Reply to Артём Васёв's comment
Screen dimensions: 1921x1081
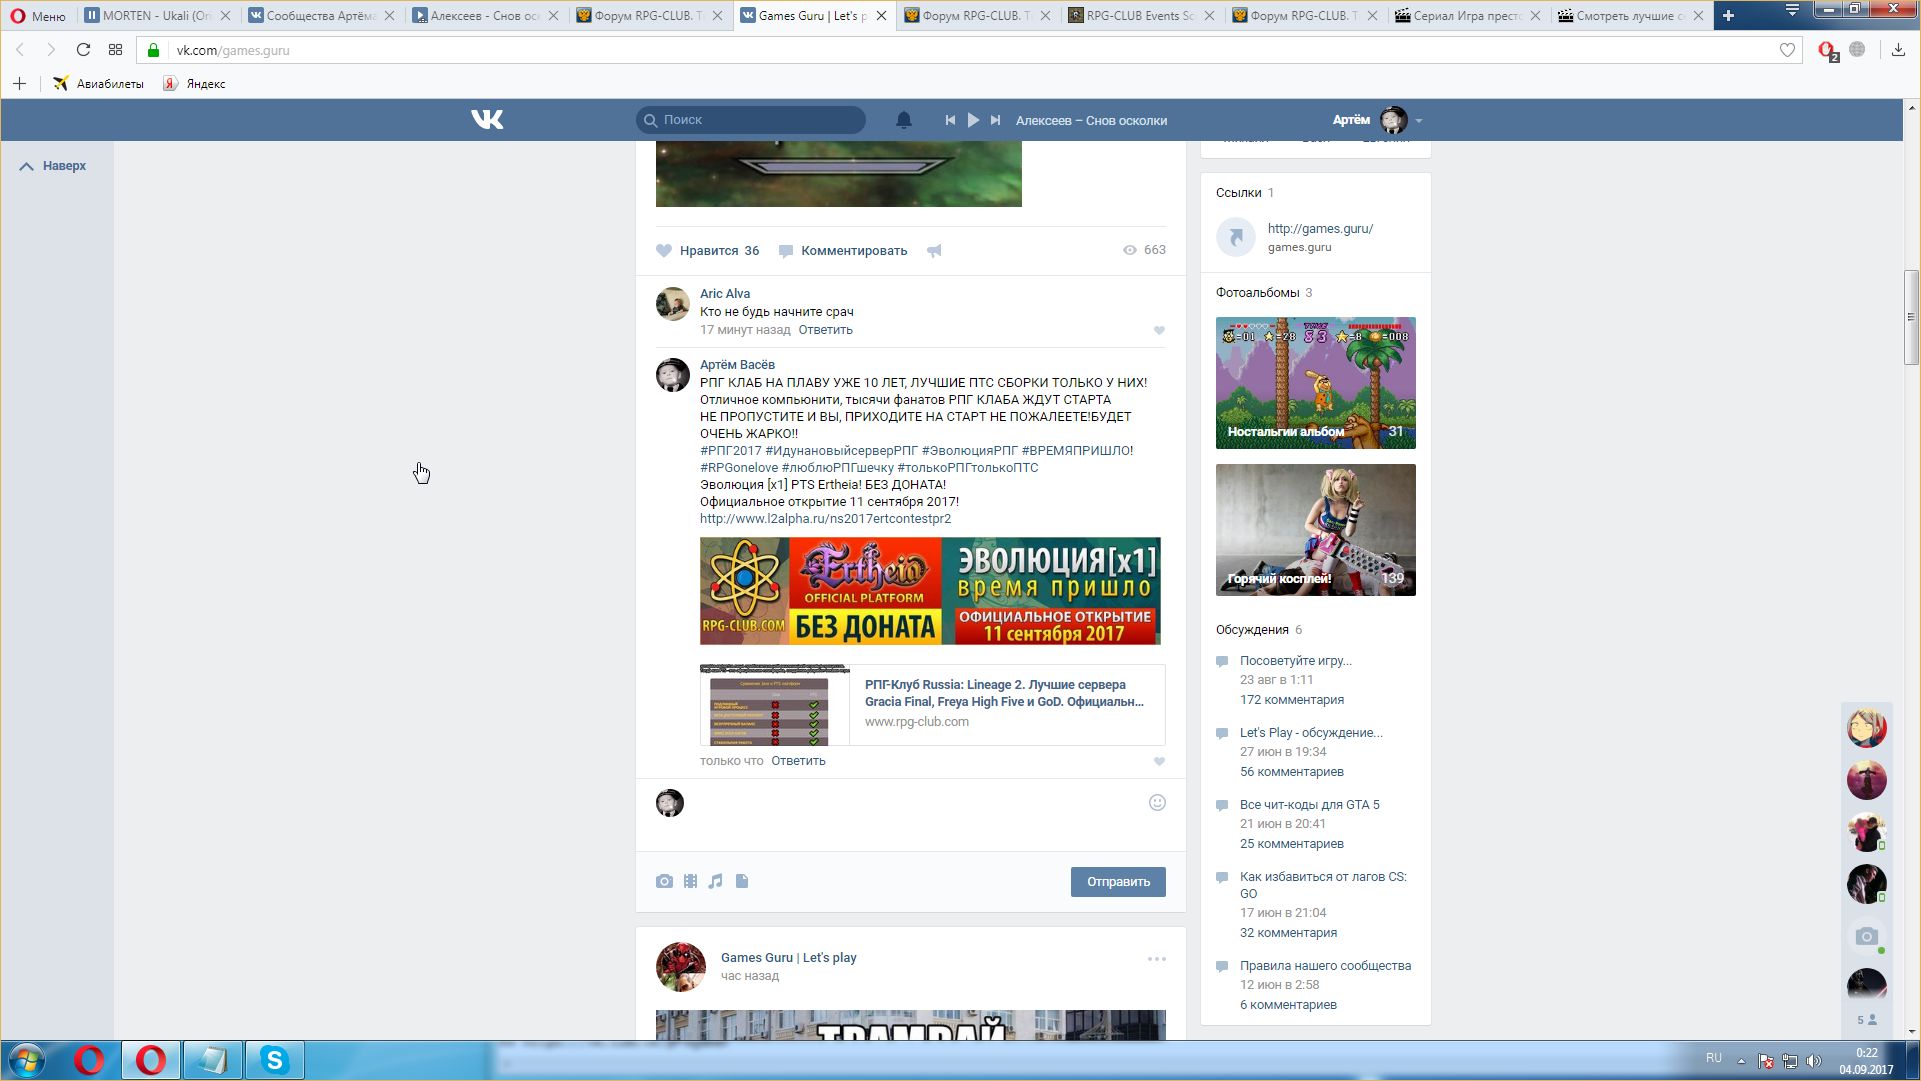[798, 761]
